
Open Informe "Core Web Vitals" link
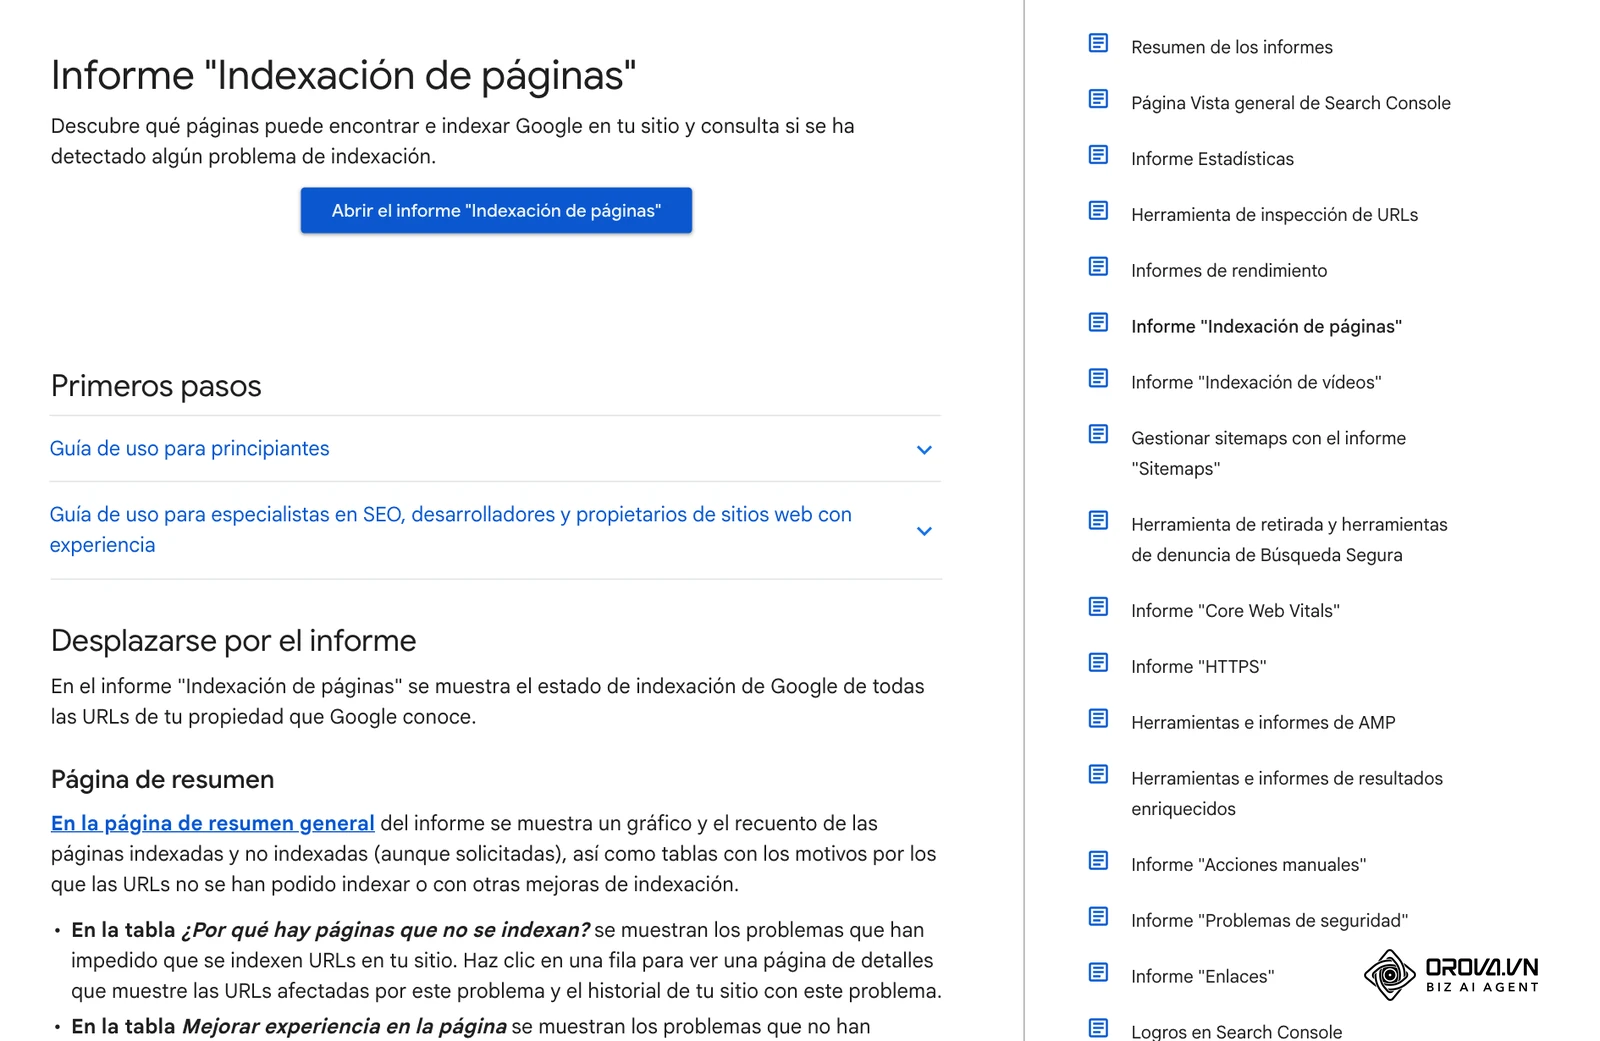pos(1235,611)
